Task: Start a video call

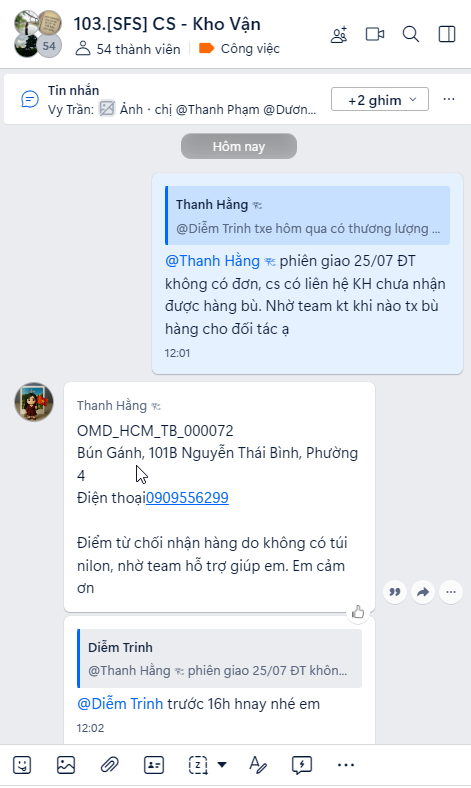Action: pos(375,34)
